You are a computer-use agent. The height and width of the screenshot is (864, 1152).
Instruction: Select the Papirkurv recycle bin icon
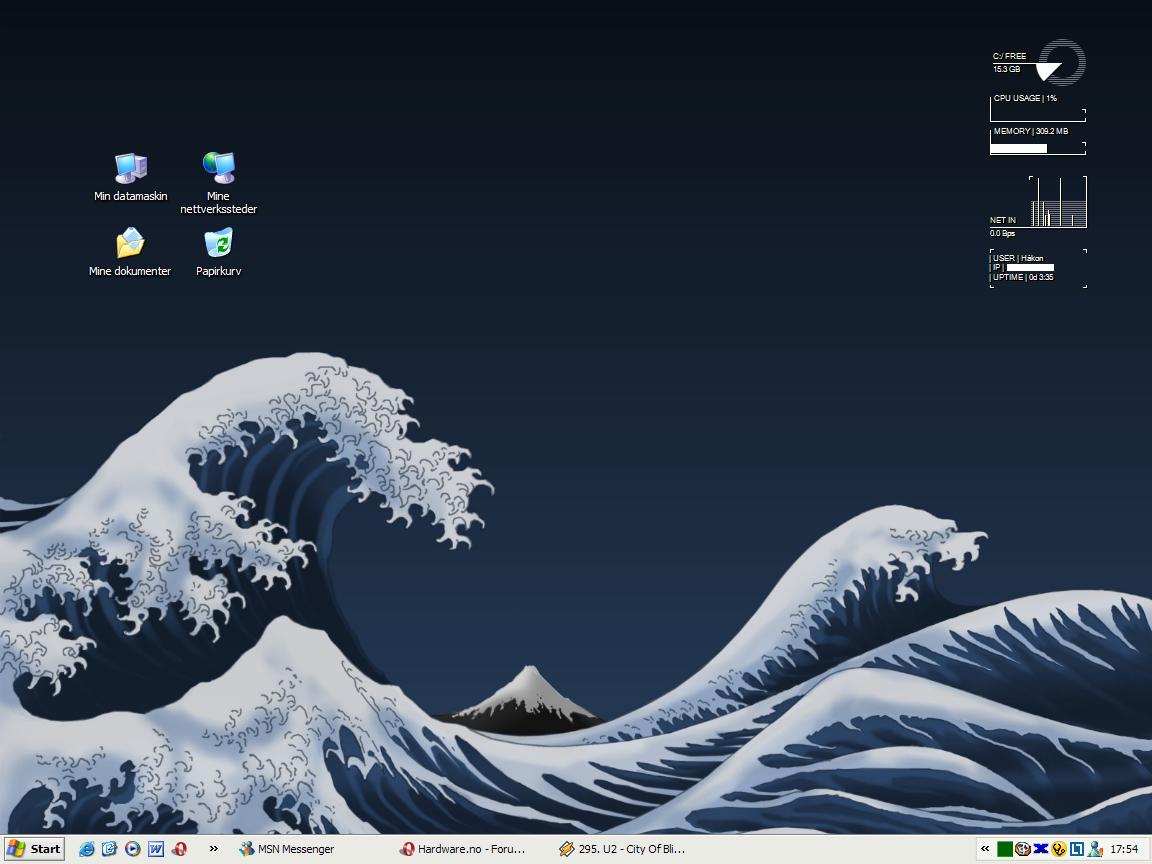click(218, 251)
